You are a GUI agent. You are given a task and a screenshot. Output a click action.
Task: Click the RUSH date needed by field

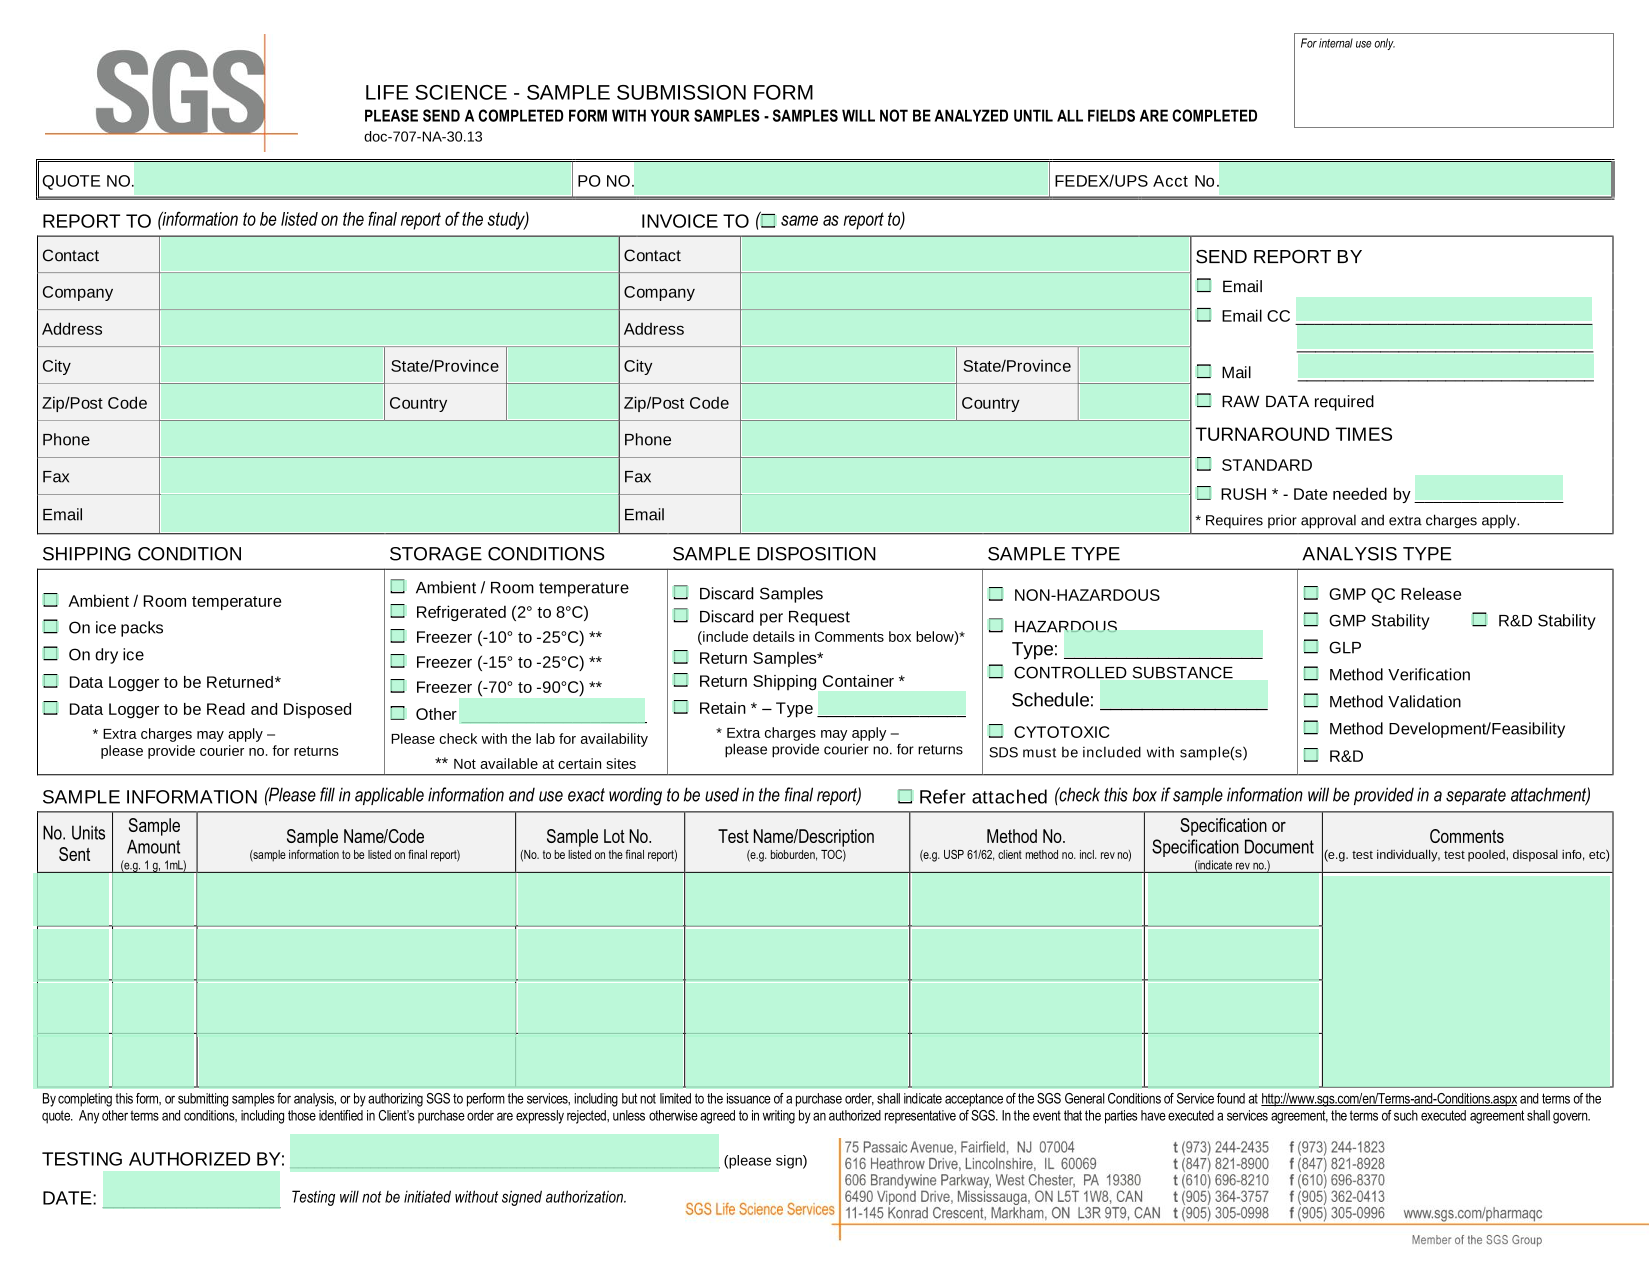pyautogui.click(x=1488, y=488)
